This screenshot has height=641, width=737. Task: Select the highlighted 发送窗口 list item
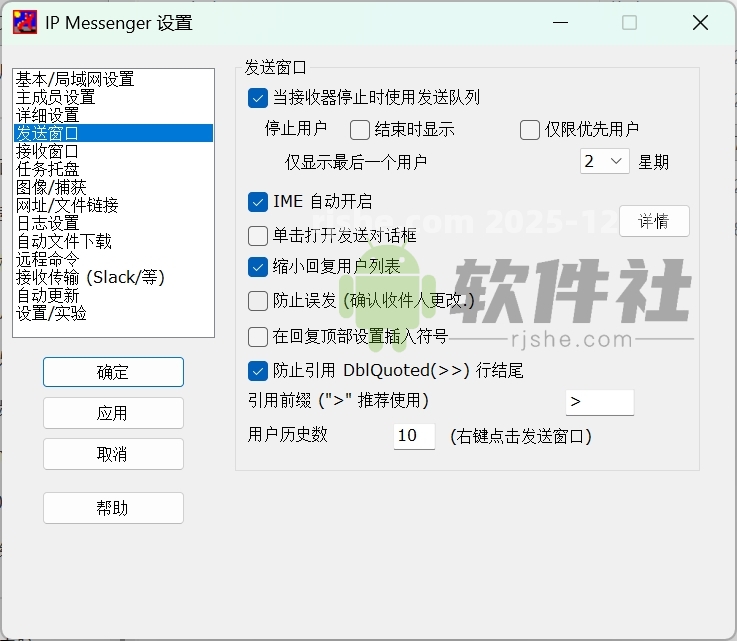(x=113, y=133)
